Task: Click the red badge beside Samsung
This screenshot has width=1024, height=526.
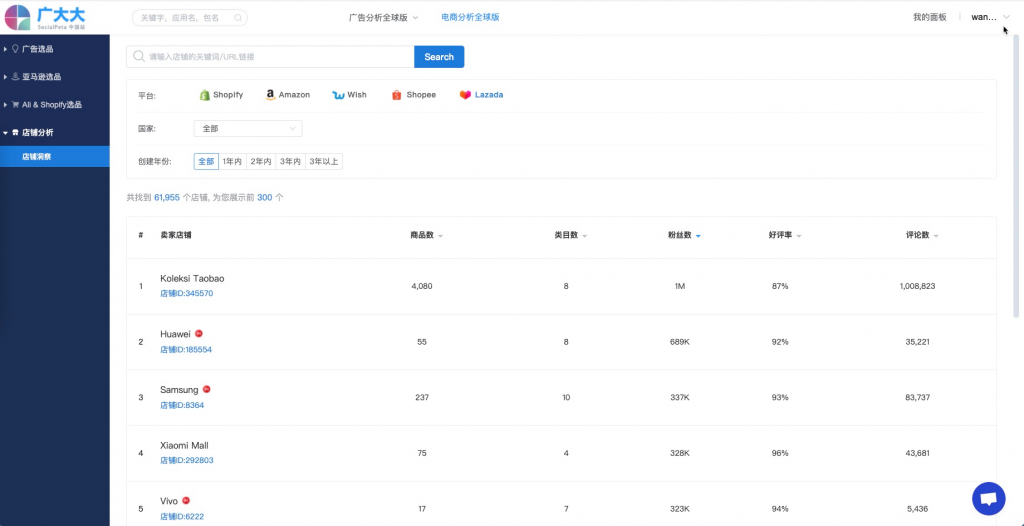Action: 206,389
